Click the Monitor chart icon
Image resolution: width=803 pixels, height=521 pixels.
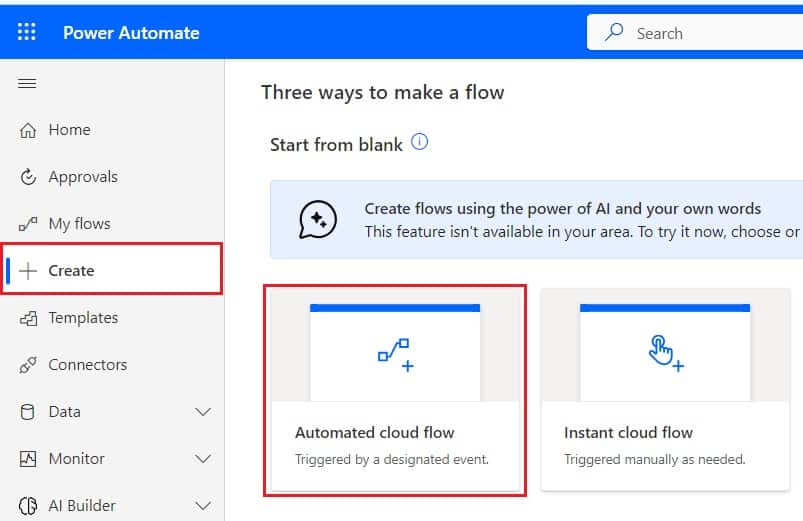[28, 459]
